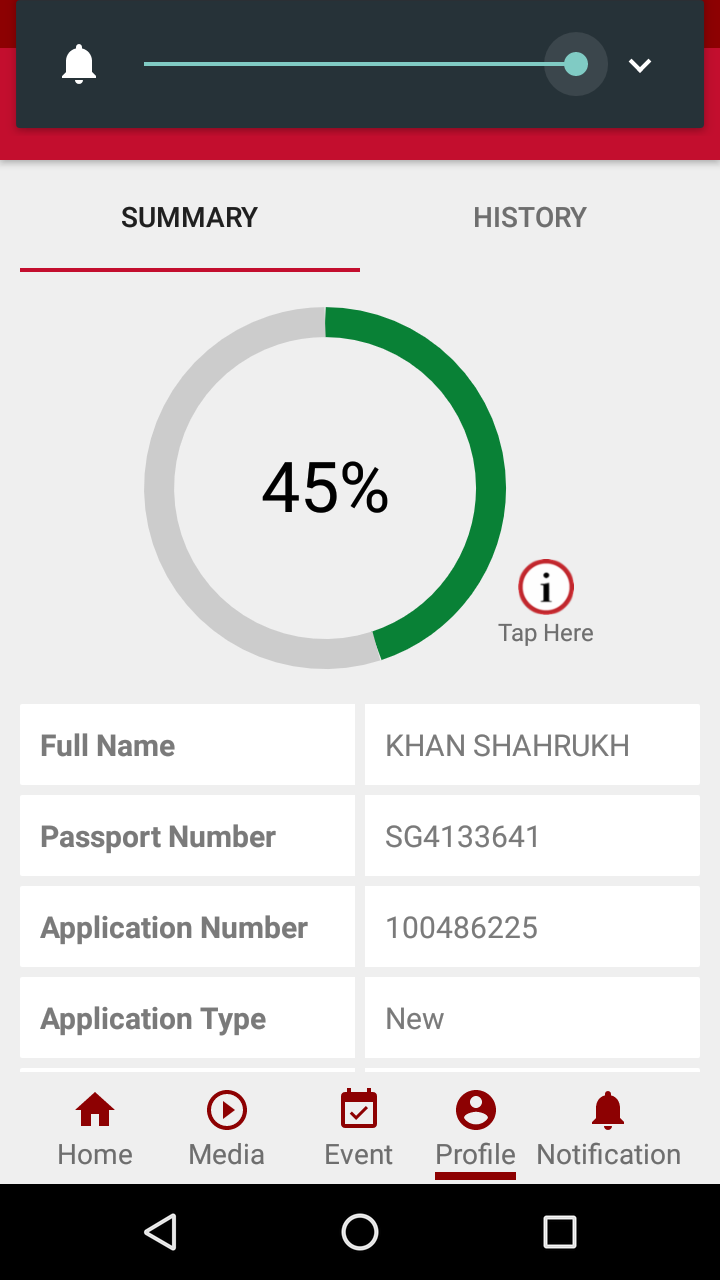The width and height of the screenshot is (720, 1280).
Task: Open the Home icon in bottom bar
Action: (x=95, y=1110)
